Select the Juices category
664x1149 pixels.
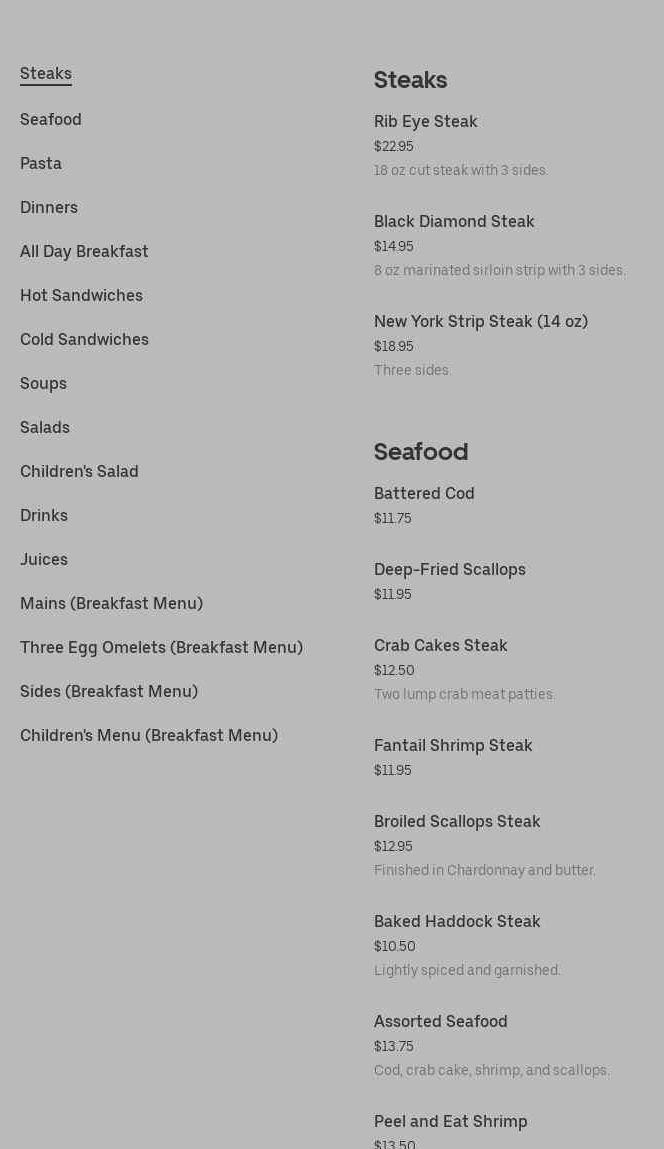coord(44,559)
